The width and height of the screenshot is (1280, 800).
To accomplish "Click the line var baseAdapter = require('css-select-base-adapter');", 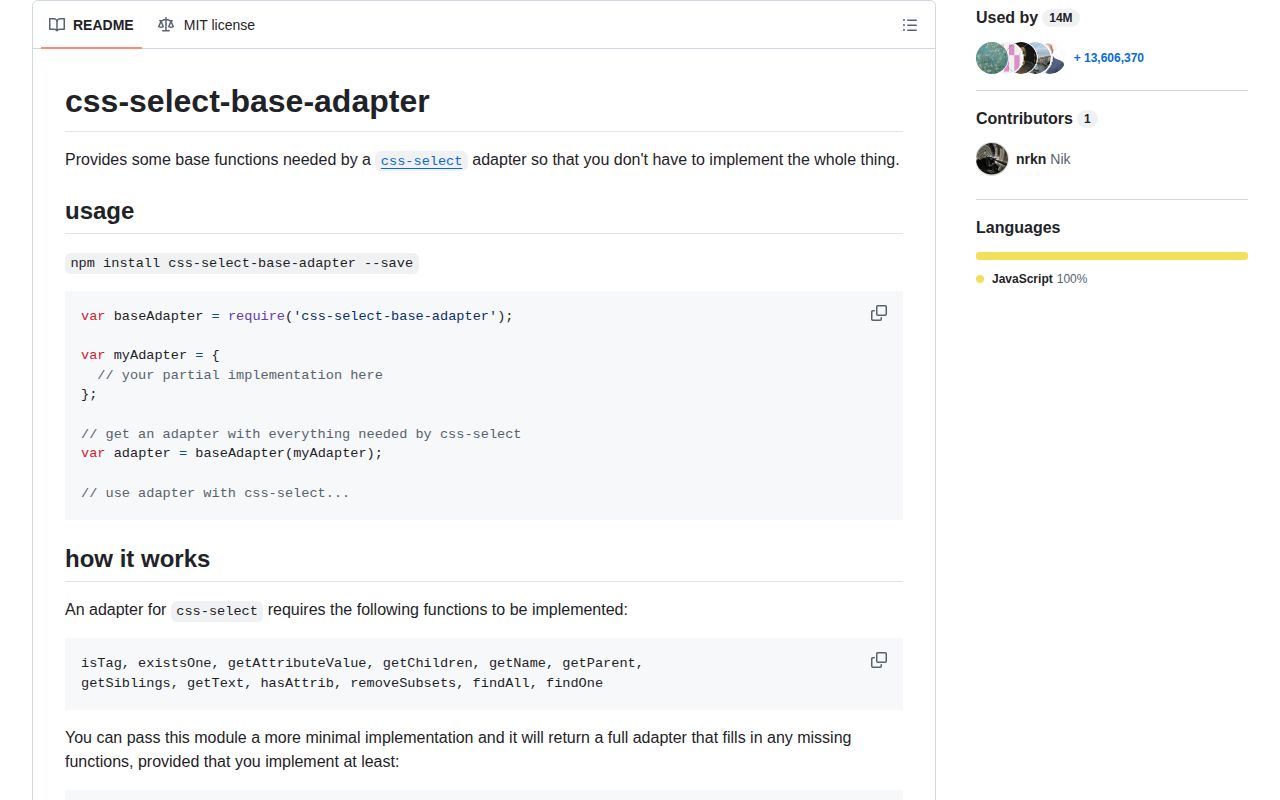I will [x=297, y=316].
